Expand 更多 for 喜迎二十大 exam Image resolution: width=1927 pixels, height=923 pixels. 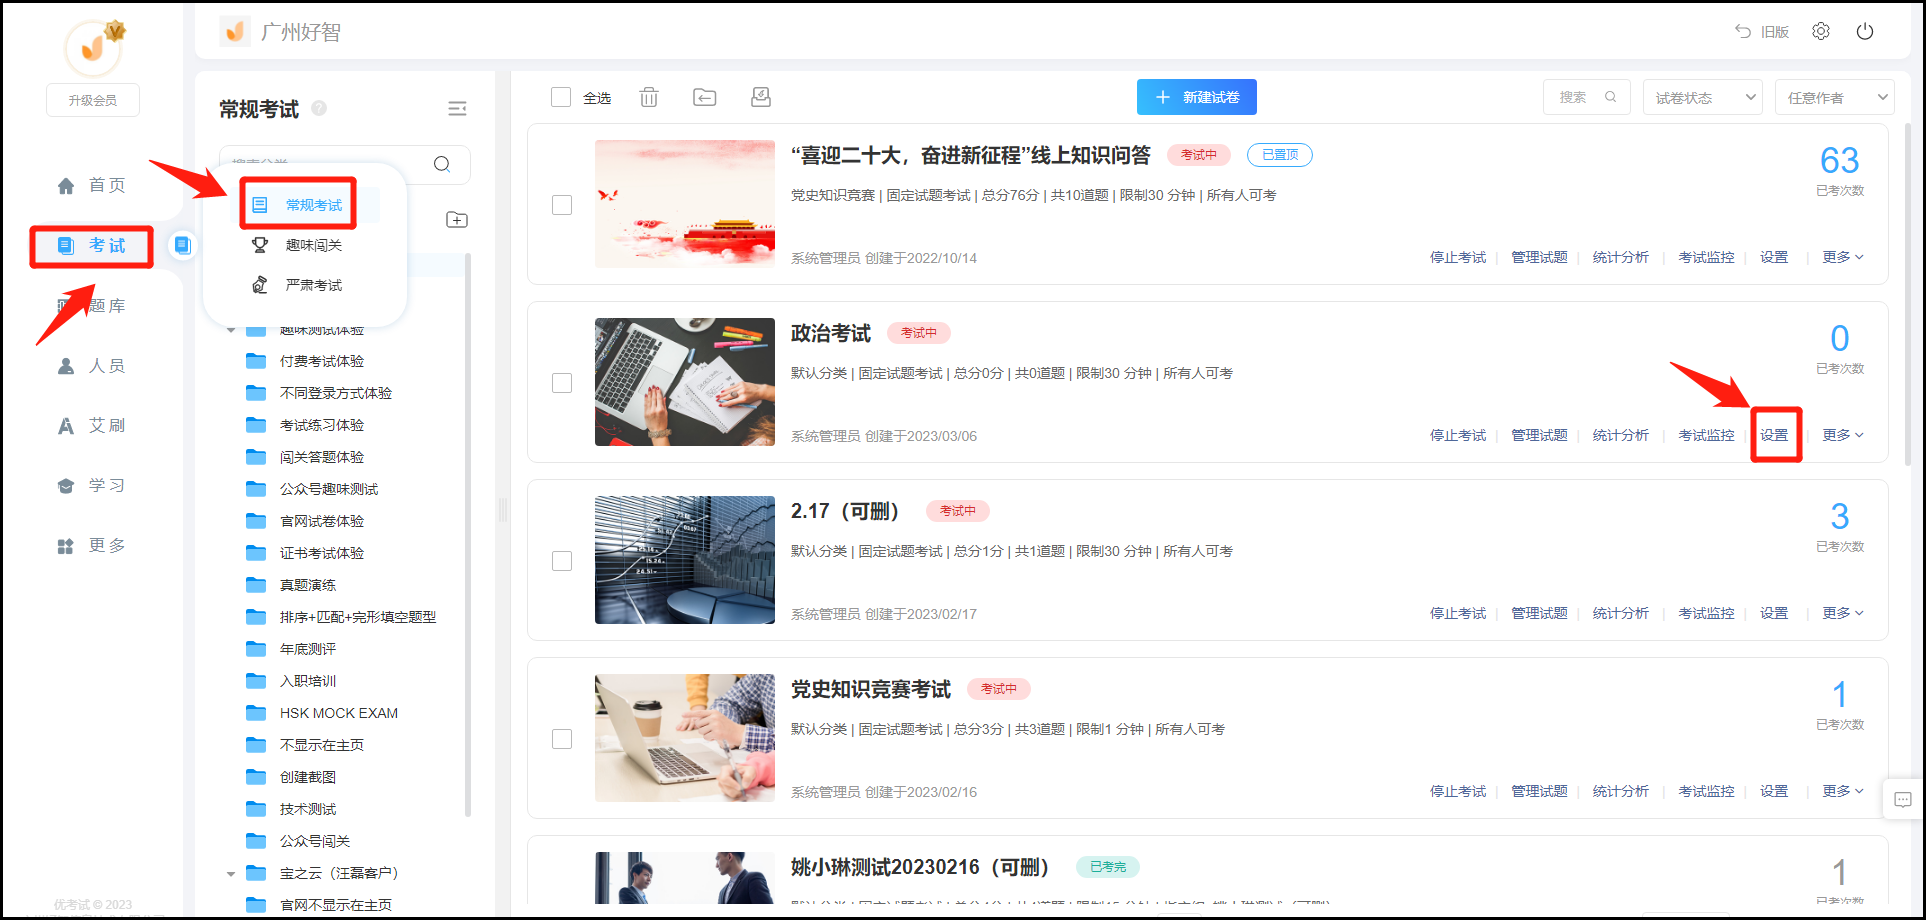point(1842,257)
